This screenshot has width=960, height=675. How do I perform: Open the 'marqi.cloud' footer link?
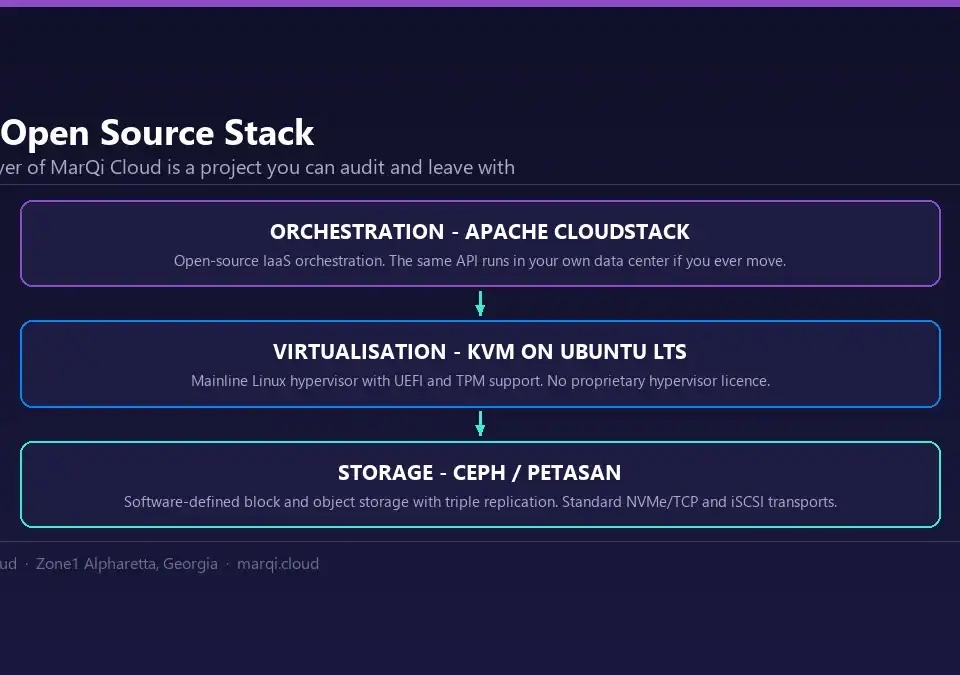(278, 564)
